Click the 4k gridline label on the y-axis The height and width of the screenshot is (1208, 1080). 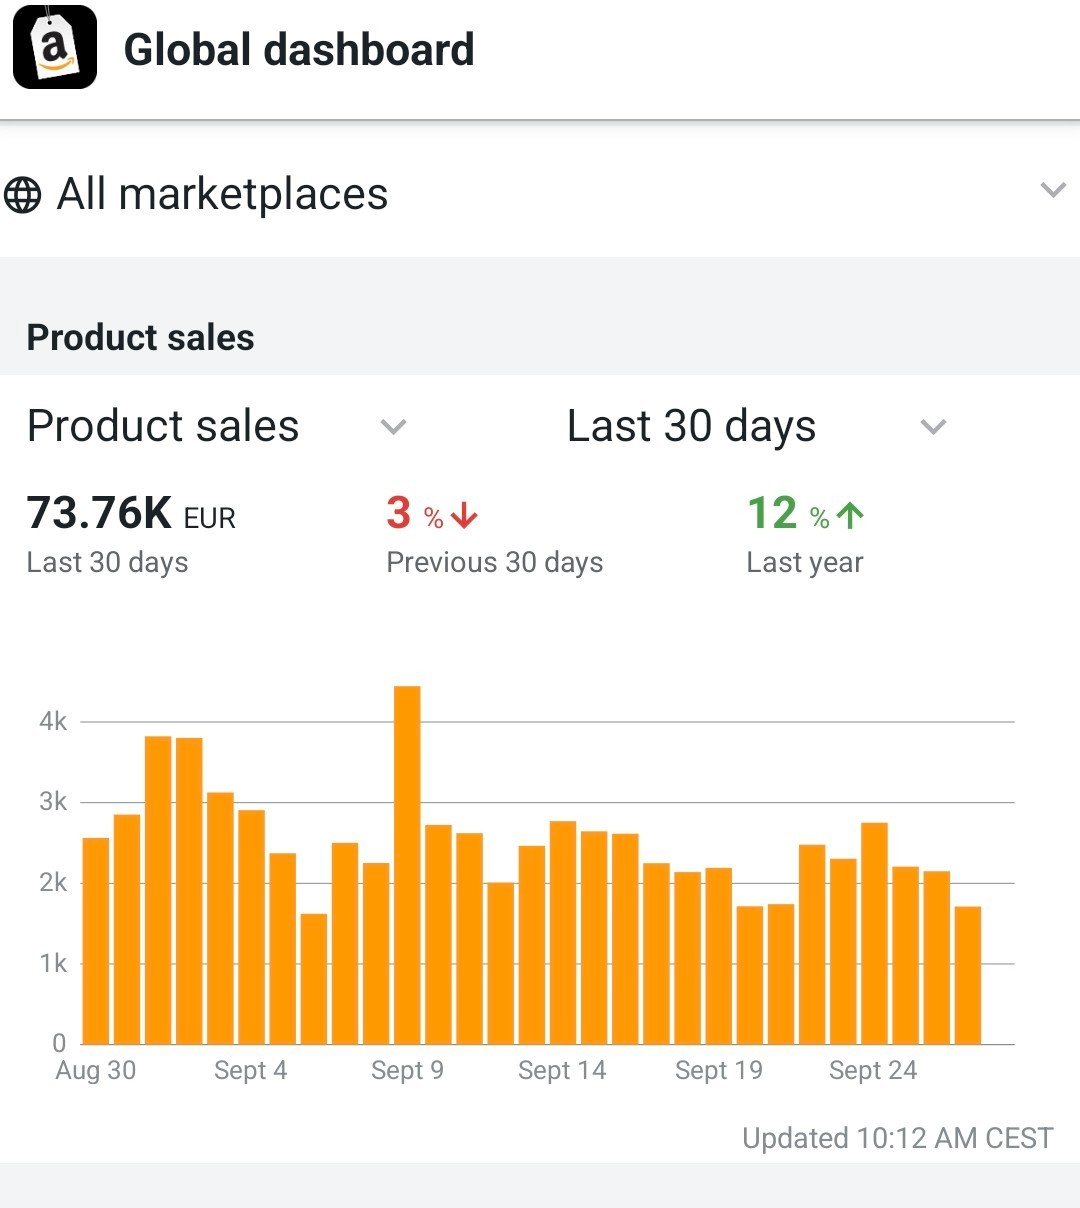[55, 719]
